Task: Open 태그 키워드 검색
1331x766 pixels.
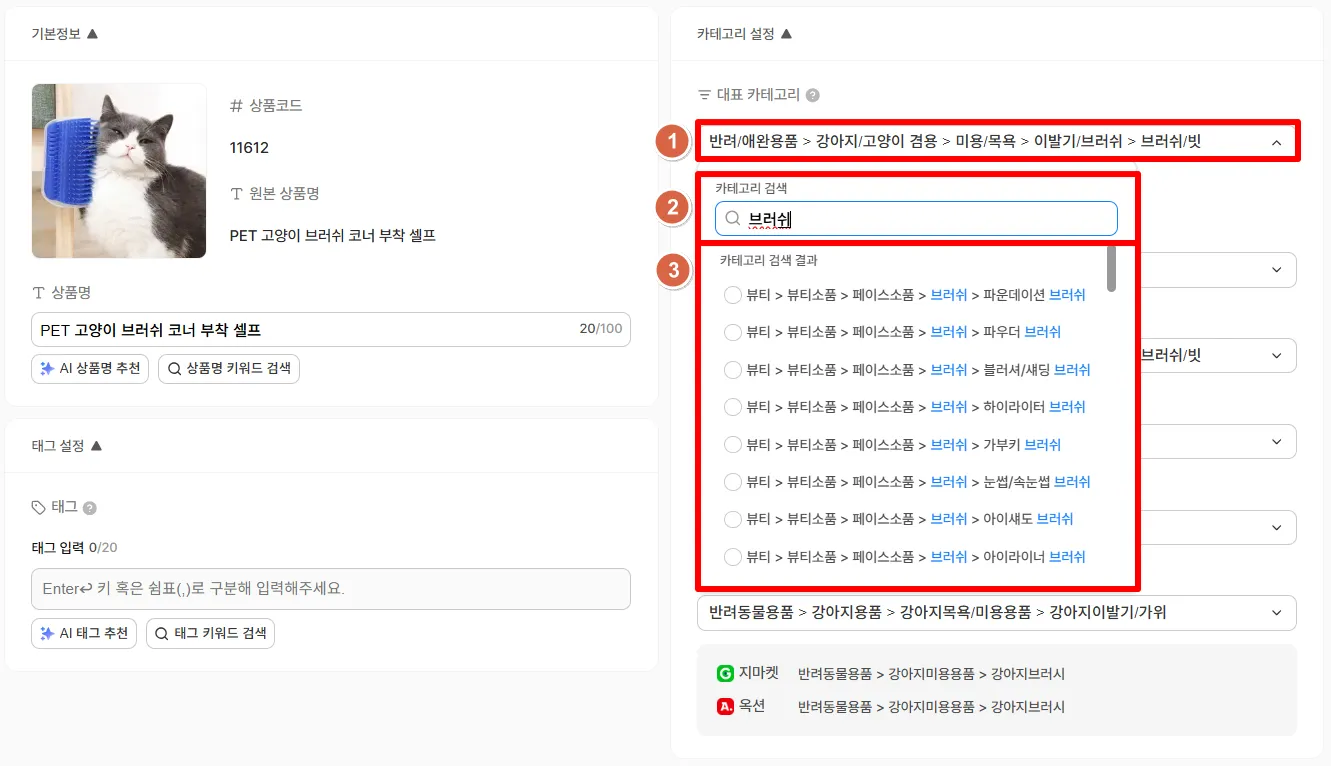Action: [x=210, y=633]
